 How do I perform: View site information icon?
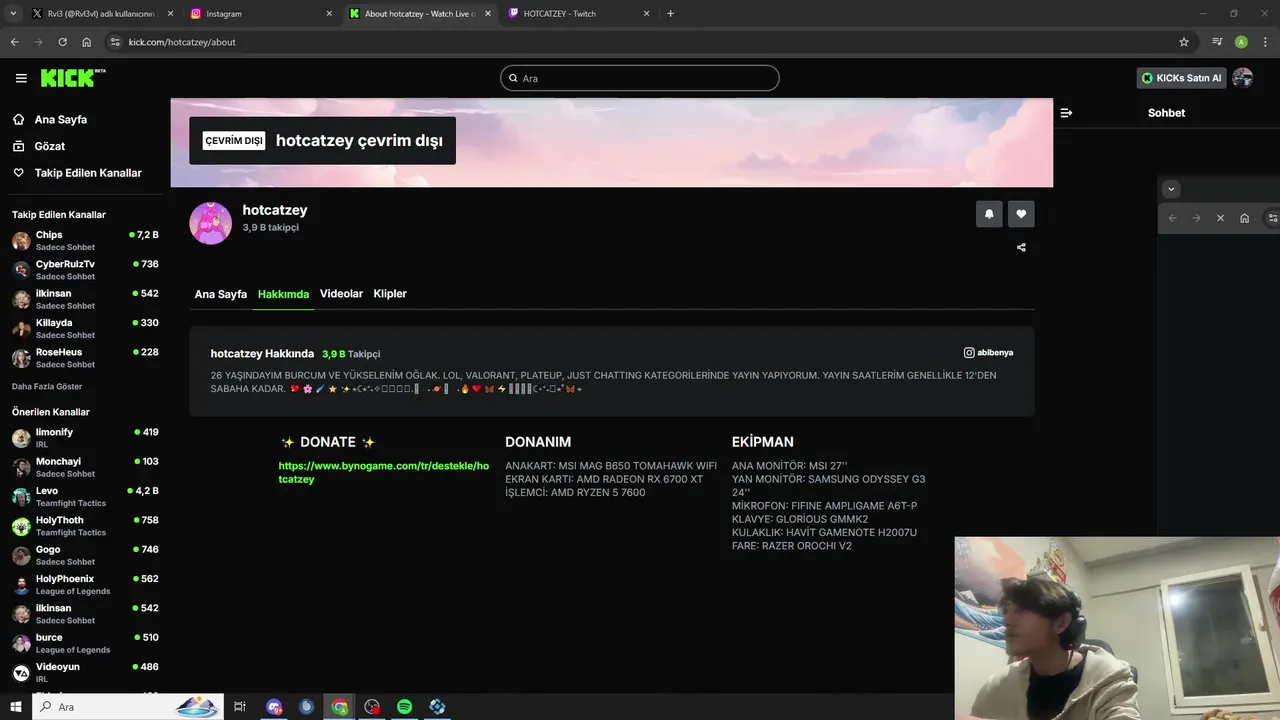click(x=115, y=42)
